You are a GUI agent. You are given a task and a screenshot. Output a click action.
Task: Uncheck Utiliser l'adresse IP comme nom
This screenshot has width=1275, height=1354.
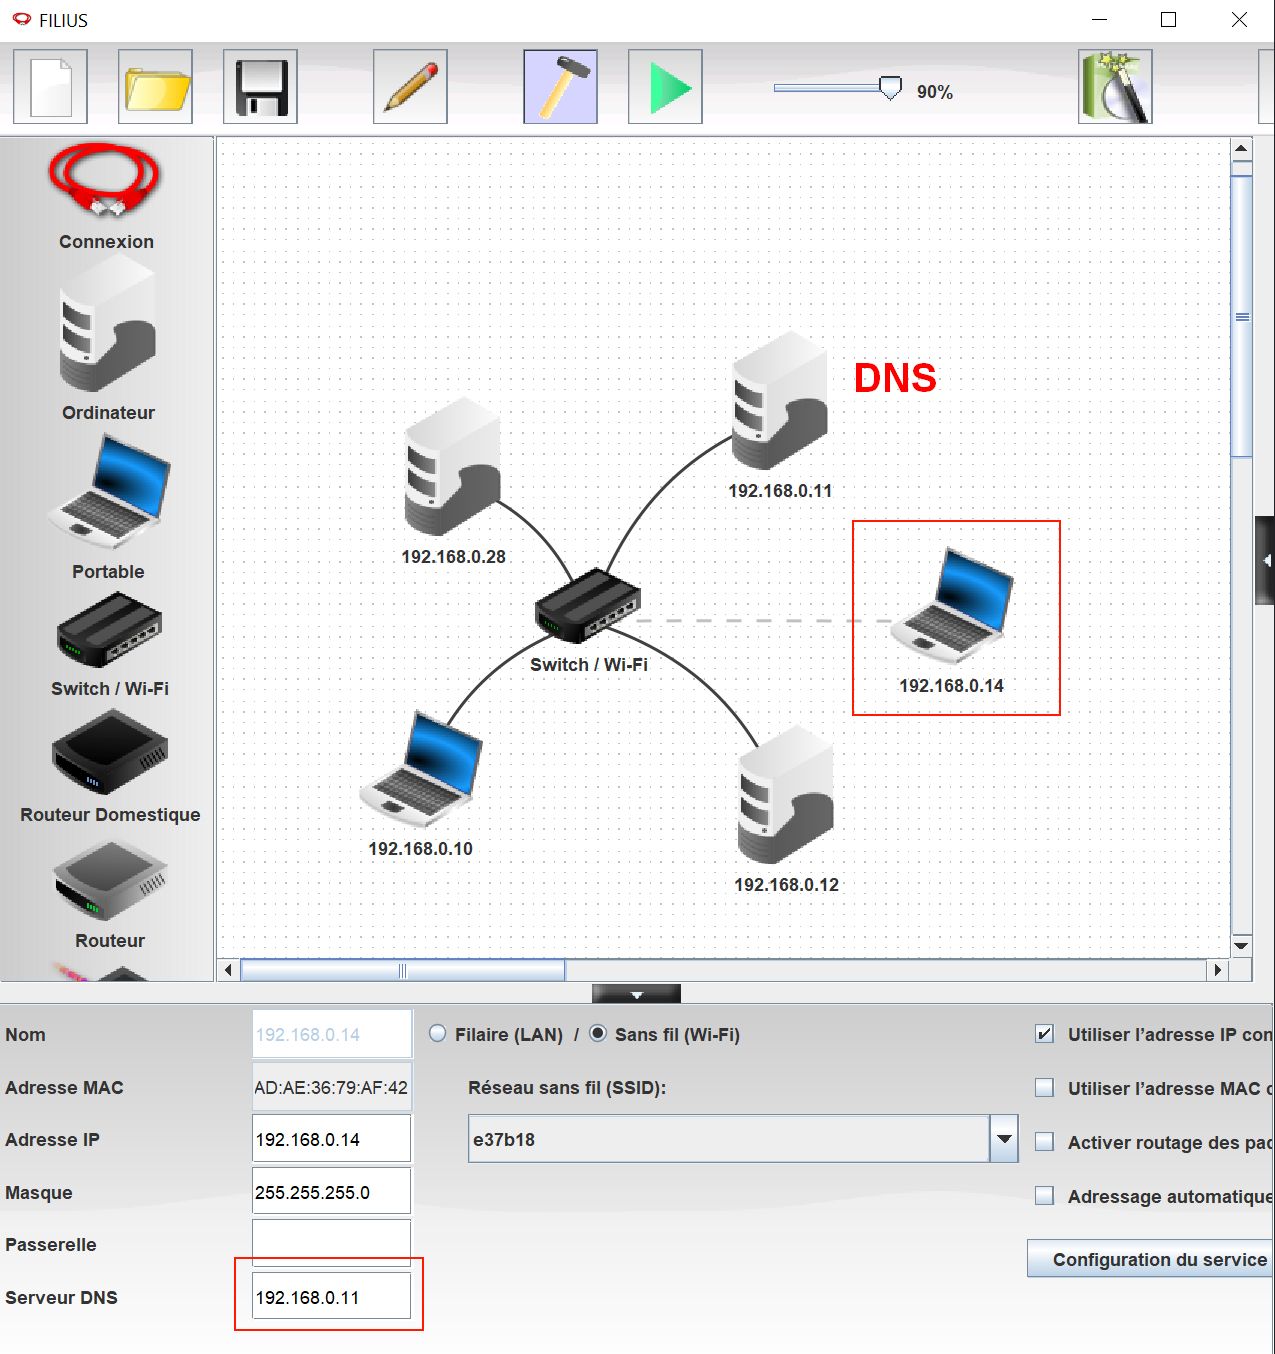(1044, 1034)
